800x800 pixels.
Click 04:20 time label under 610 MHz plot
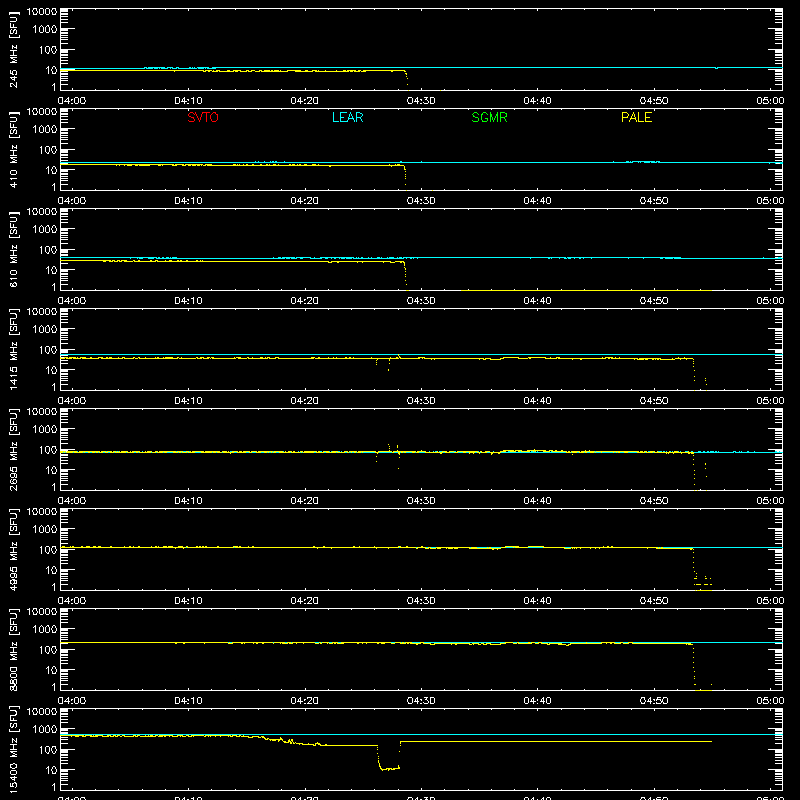pyautogui.click(x=305, y=301)
